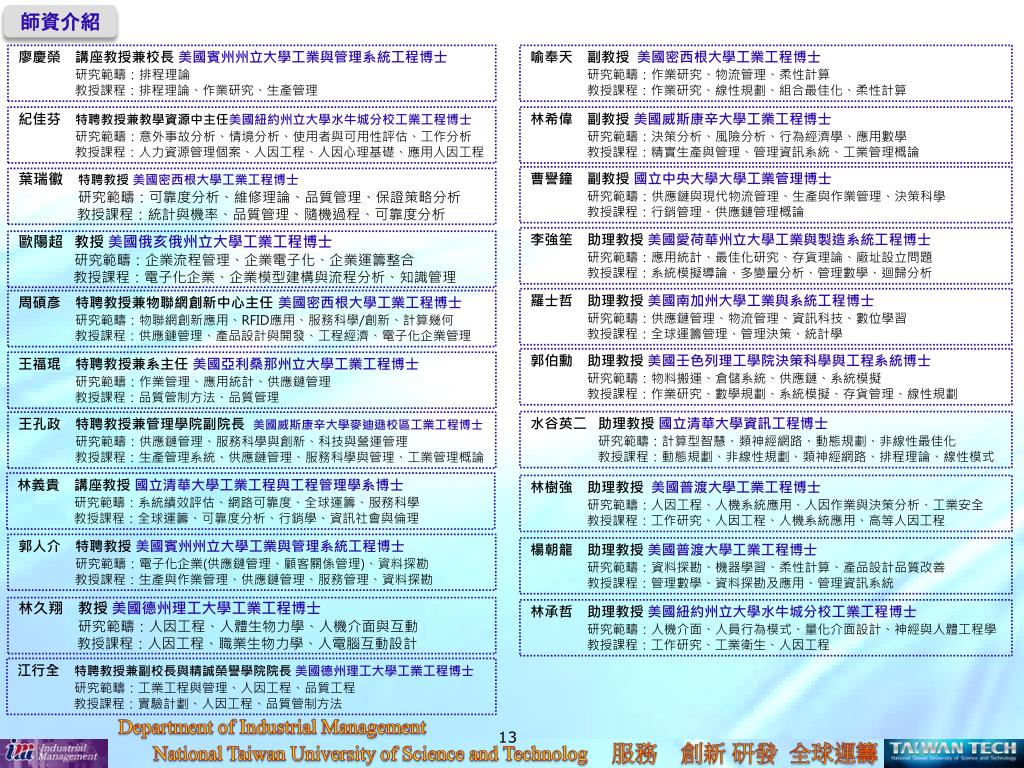Click the name 江行全

pyautogui.click(x=39, y=670)
